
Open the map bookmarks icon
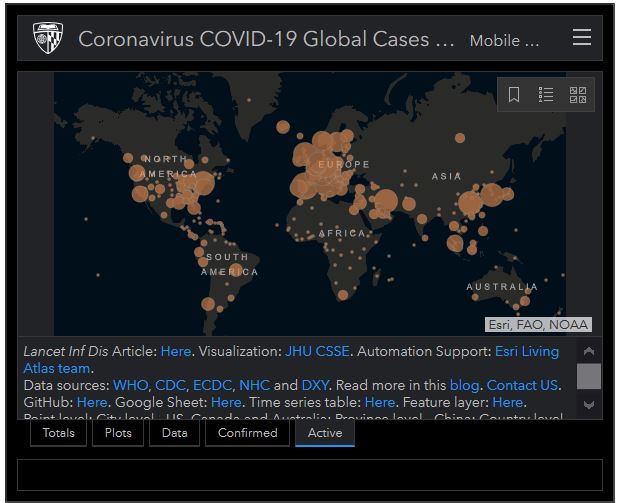click(514, 95)
